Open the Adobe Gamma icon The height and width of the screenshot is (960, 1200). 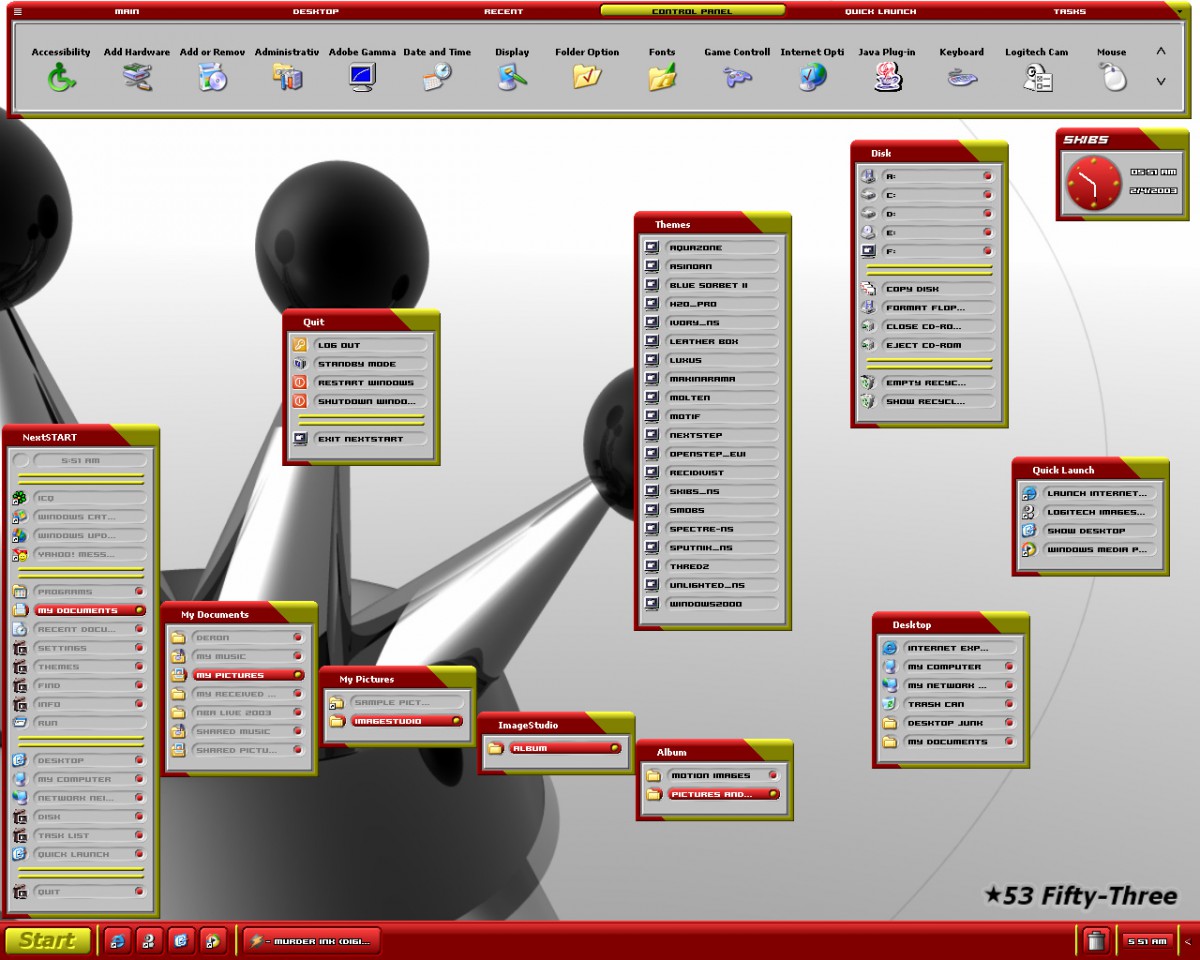(x=362, y=77)
